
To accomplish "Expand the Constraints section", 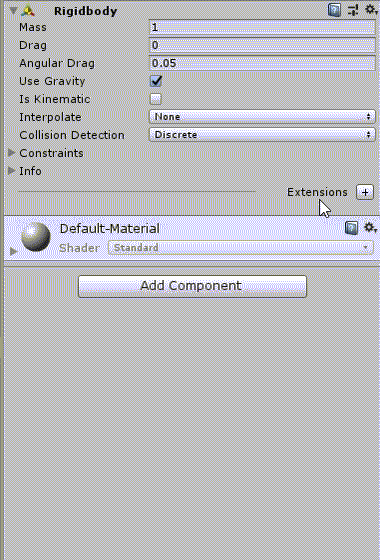I will tap(11, 153).
